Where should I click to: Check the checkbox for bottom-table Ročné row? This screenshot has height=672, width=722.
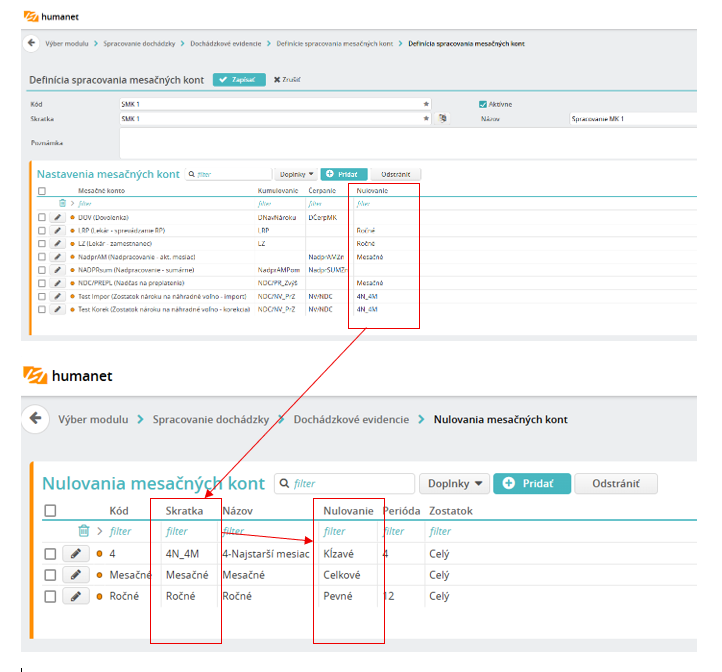(x=50, y=596)
